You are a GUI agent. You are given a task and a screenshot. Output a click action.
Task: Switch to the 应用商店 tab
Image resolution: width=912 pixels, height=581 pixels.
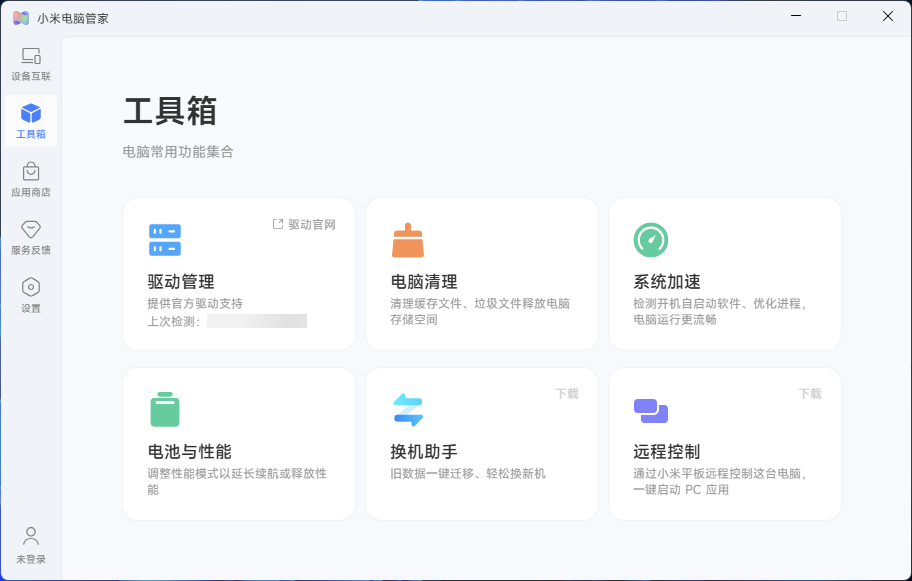coord(30,177)
